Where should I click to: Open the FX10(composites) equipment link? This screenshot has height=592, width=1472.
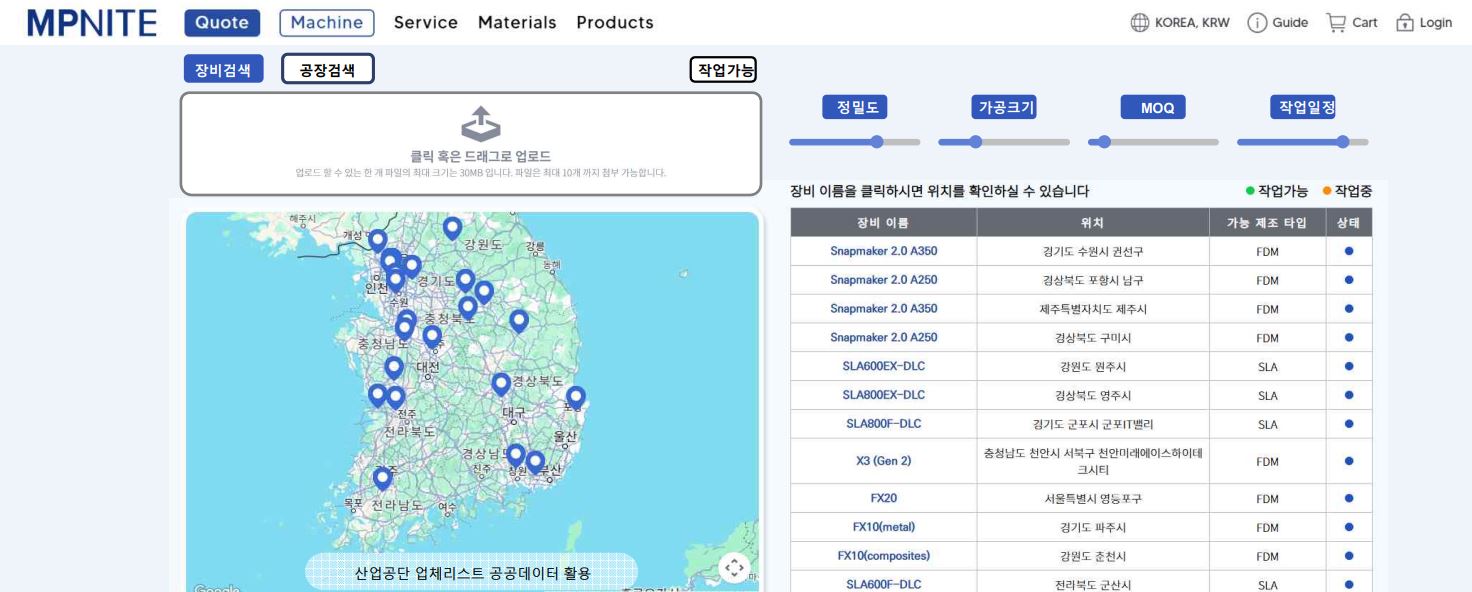(x=883, y=556)
